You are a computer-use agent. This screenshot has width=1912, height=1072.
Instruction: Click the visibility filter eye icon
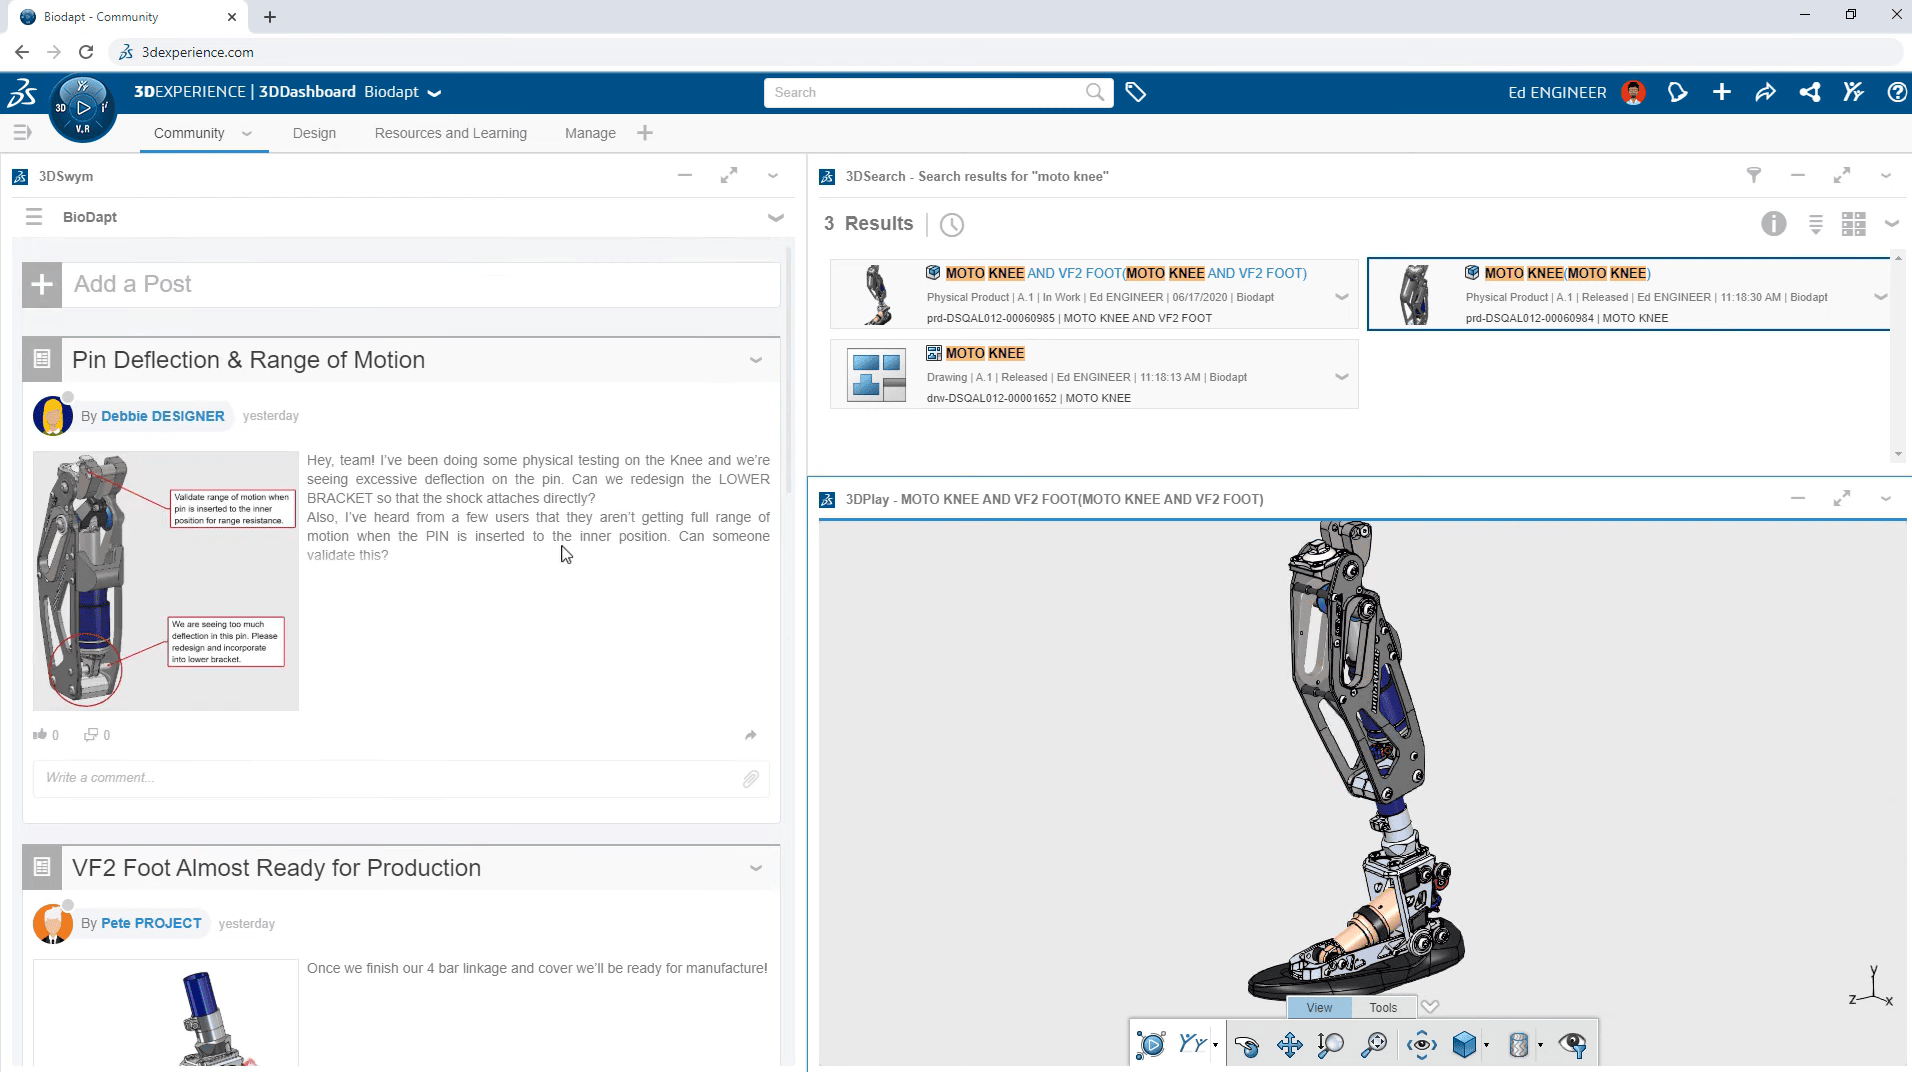[x=1573, y=1045]
